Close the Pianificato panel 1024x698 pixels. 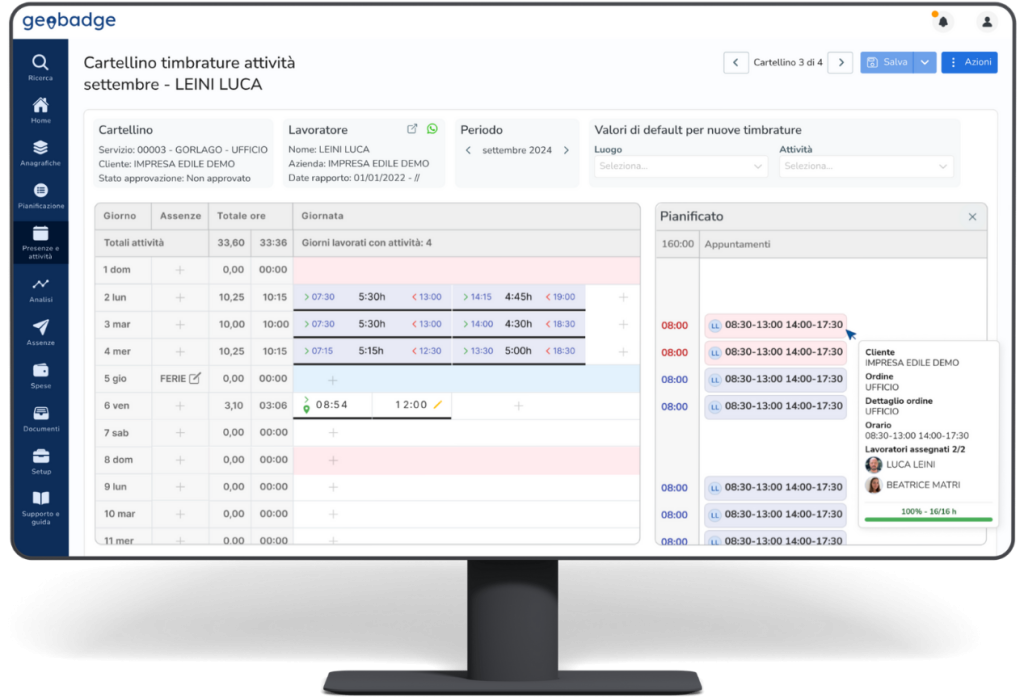click(x=972, y=217)
